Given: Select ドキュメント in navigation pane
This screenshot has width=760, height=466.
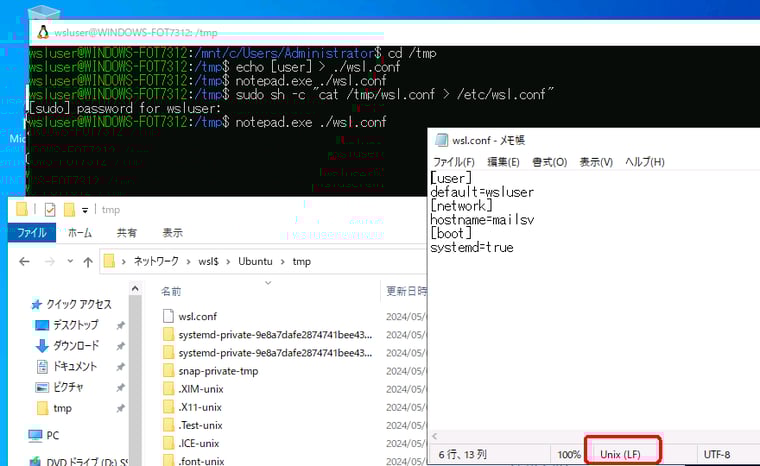Looking at the screenshot, I should click(75, 367).
